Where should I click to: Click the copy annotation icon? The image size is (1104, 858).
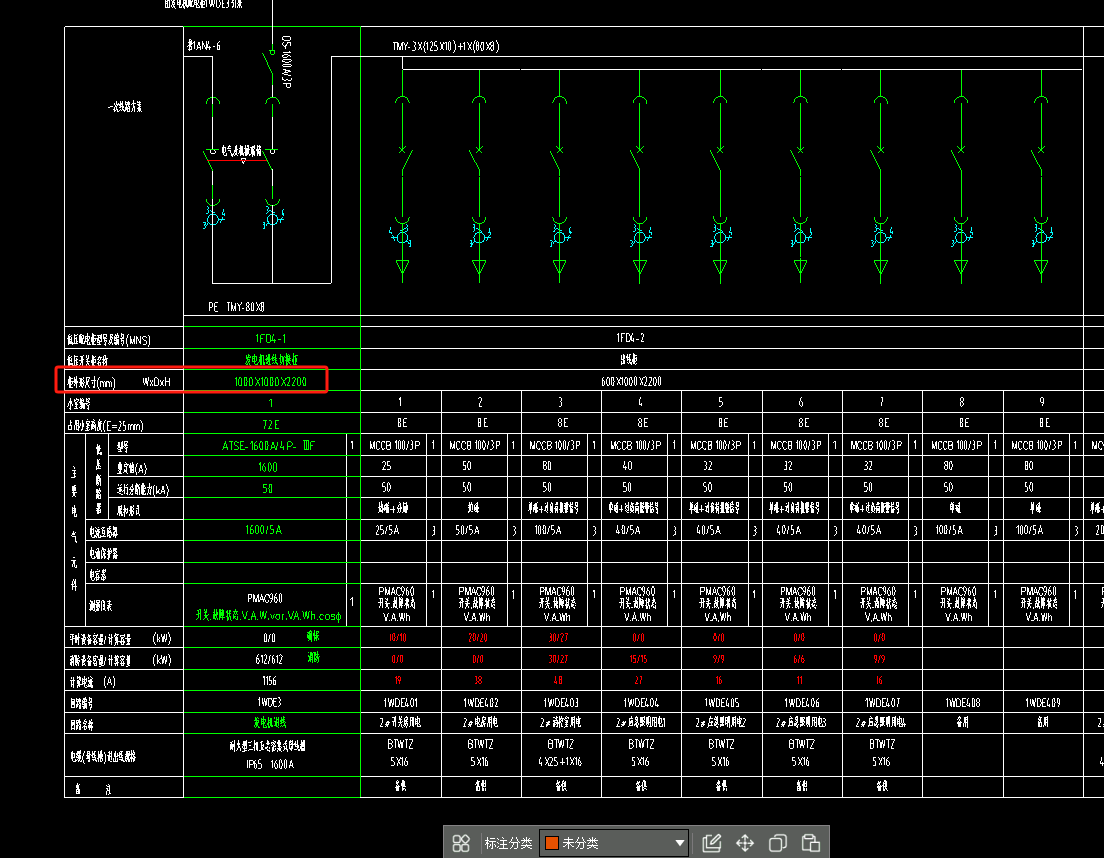(778, 843)
